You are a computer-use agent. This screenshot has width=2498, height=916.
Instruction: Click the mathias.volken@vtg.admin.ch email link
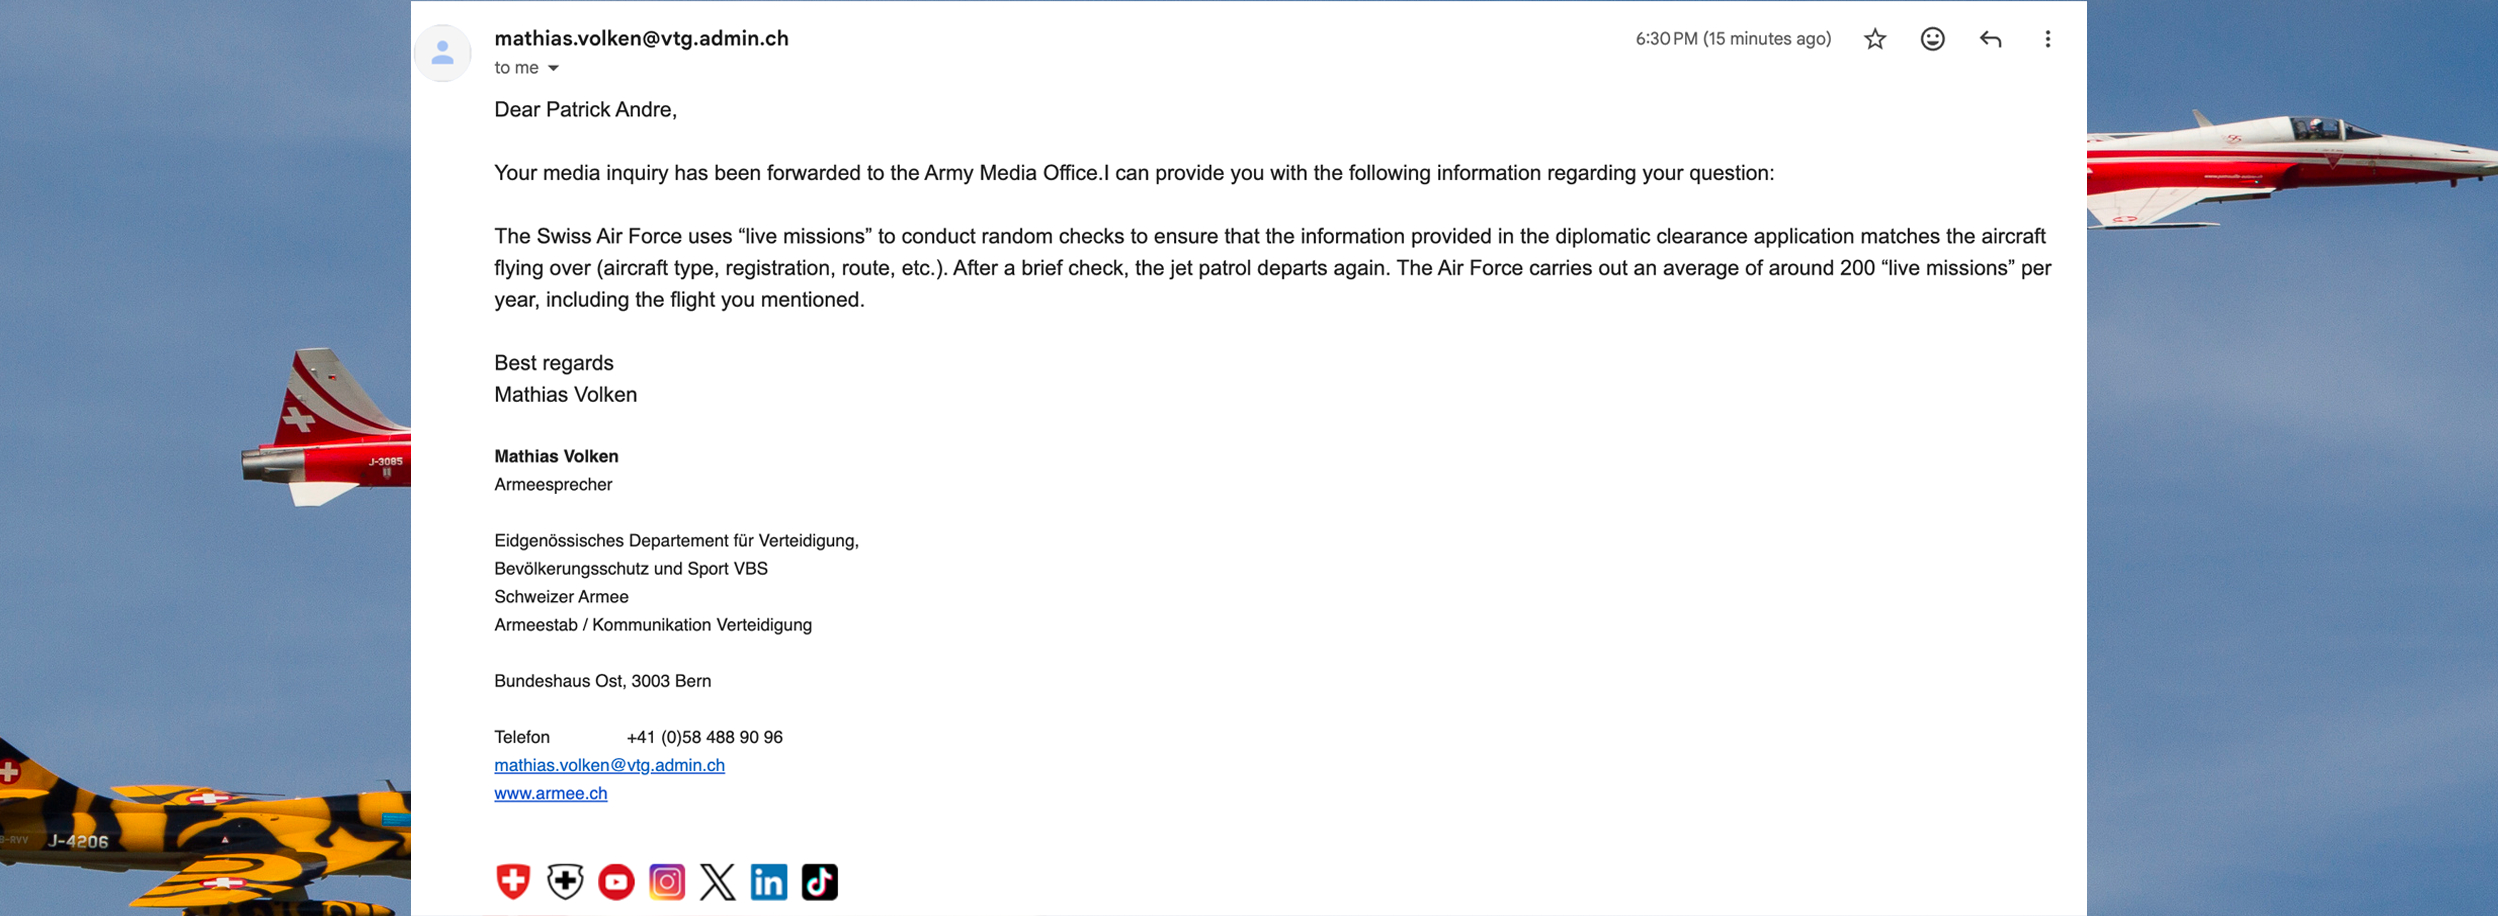click(x=609, y=765)
